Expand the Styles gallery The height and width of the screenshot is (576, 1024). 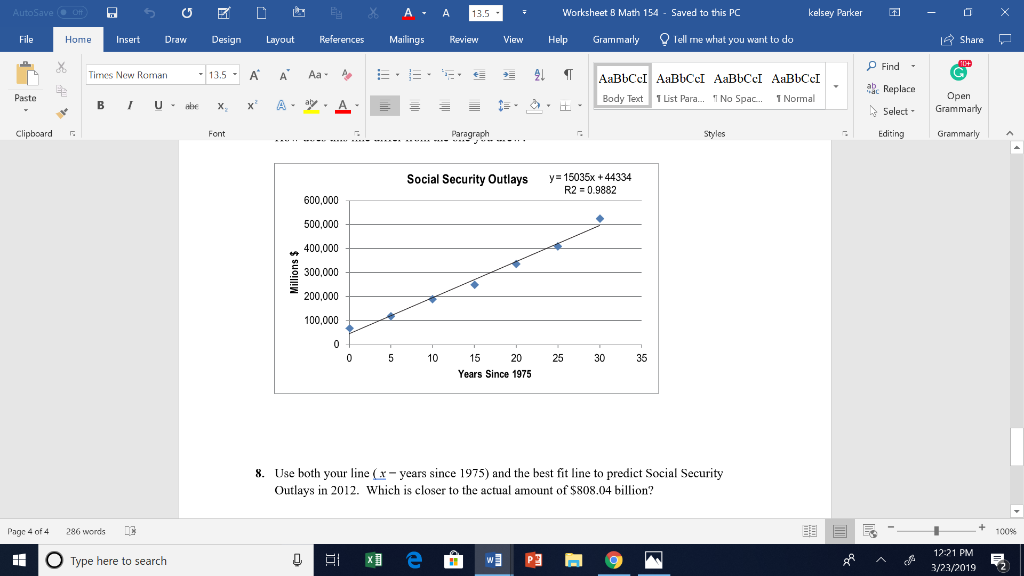pos(836,88)
